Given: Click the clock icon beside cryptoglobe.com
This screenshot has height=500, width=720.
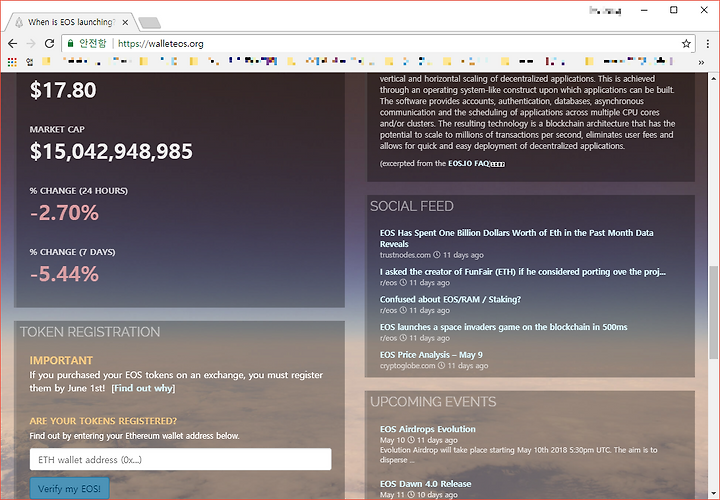Looking at the screenshot, I should click(x=441, y=366).
